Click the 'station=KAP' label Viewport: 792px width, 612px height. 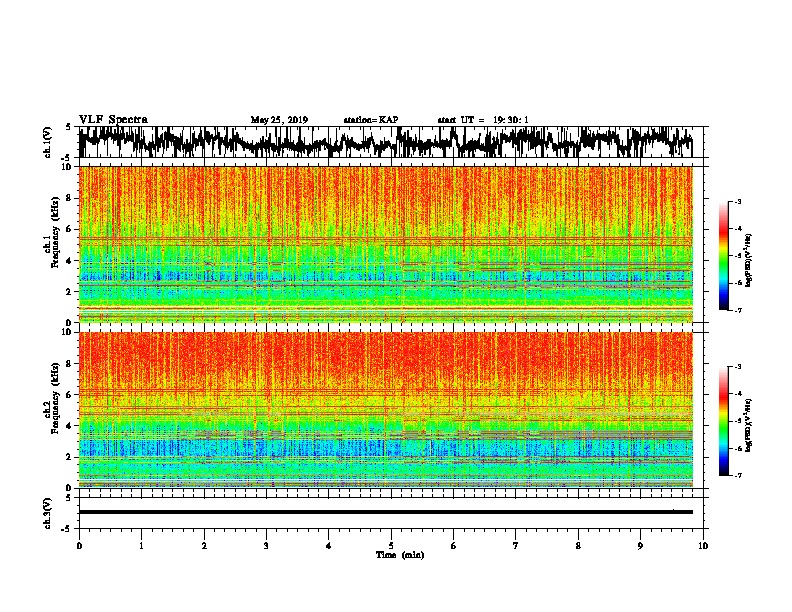(371, 120)
